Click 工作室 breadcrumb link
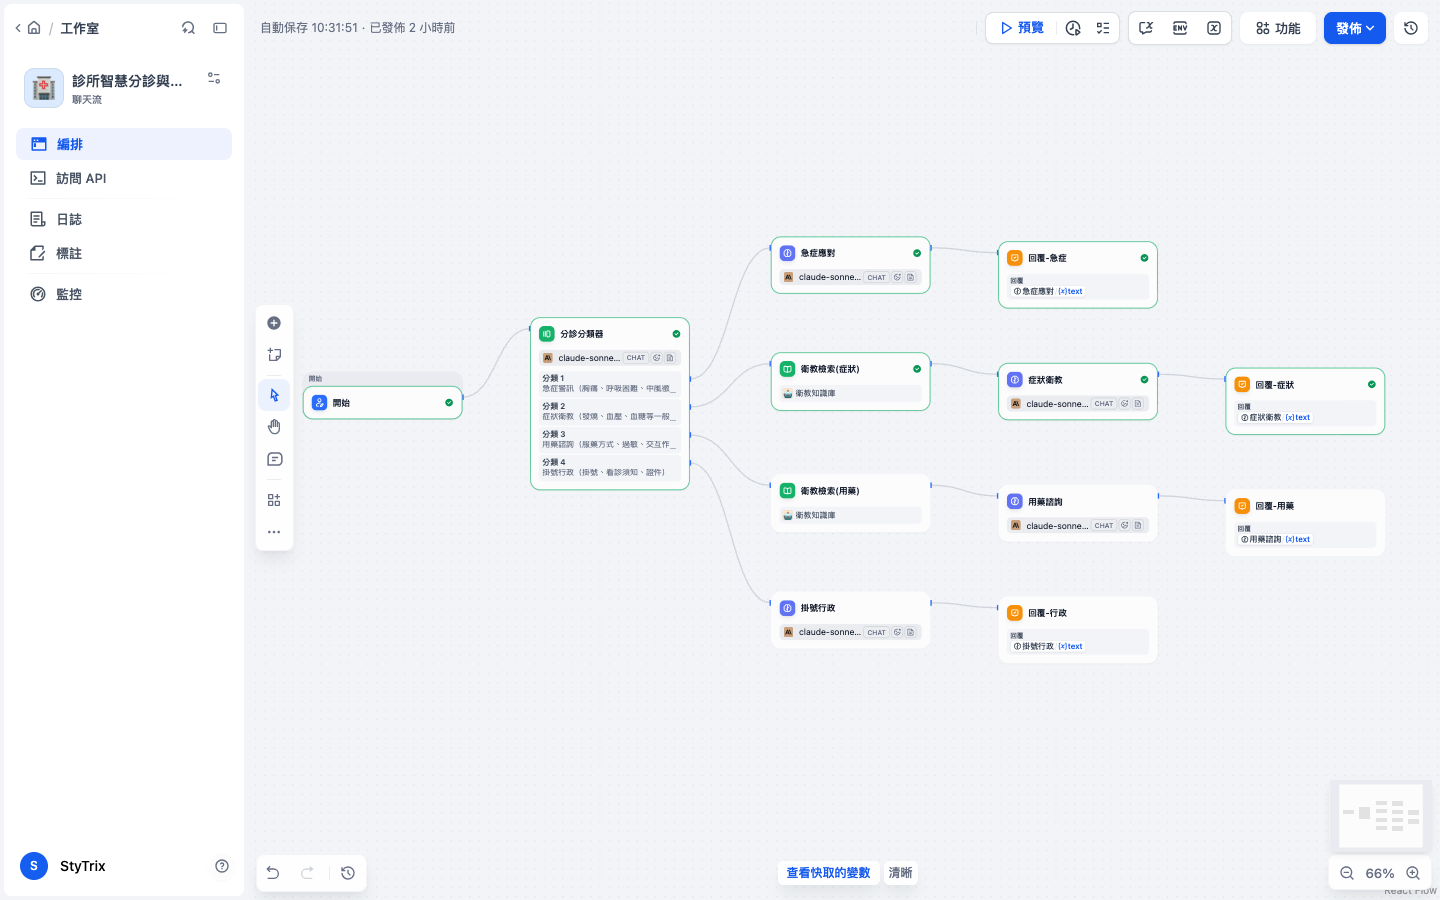This screenshot has height=900, width=1440. 79,28
